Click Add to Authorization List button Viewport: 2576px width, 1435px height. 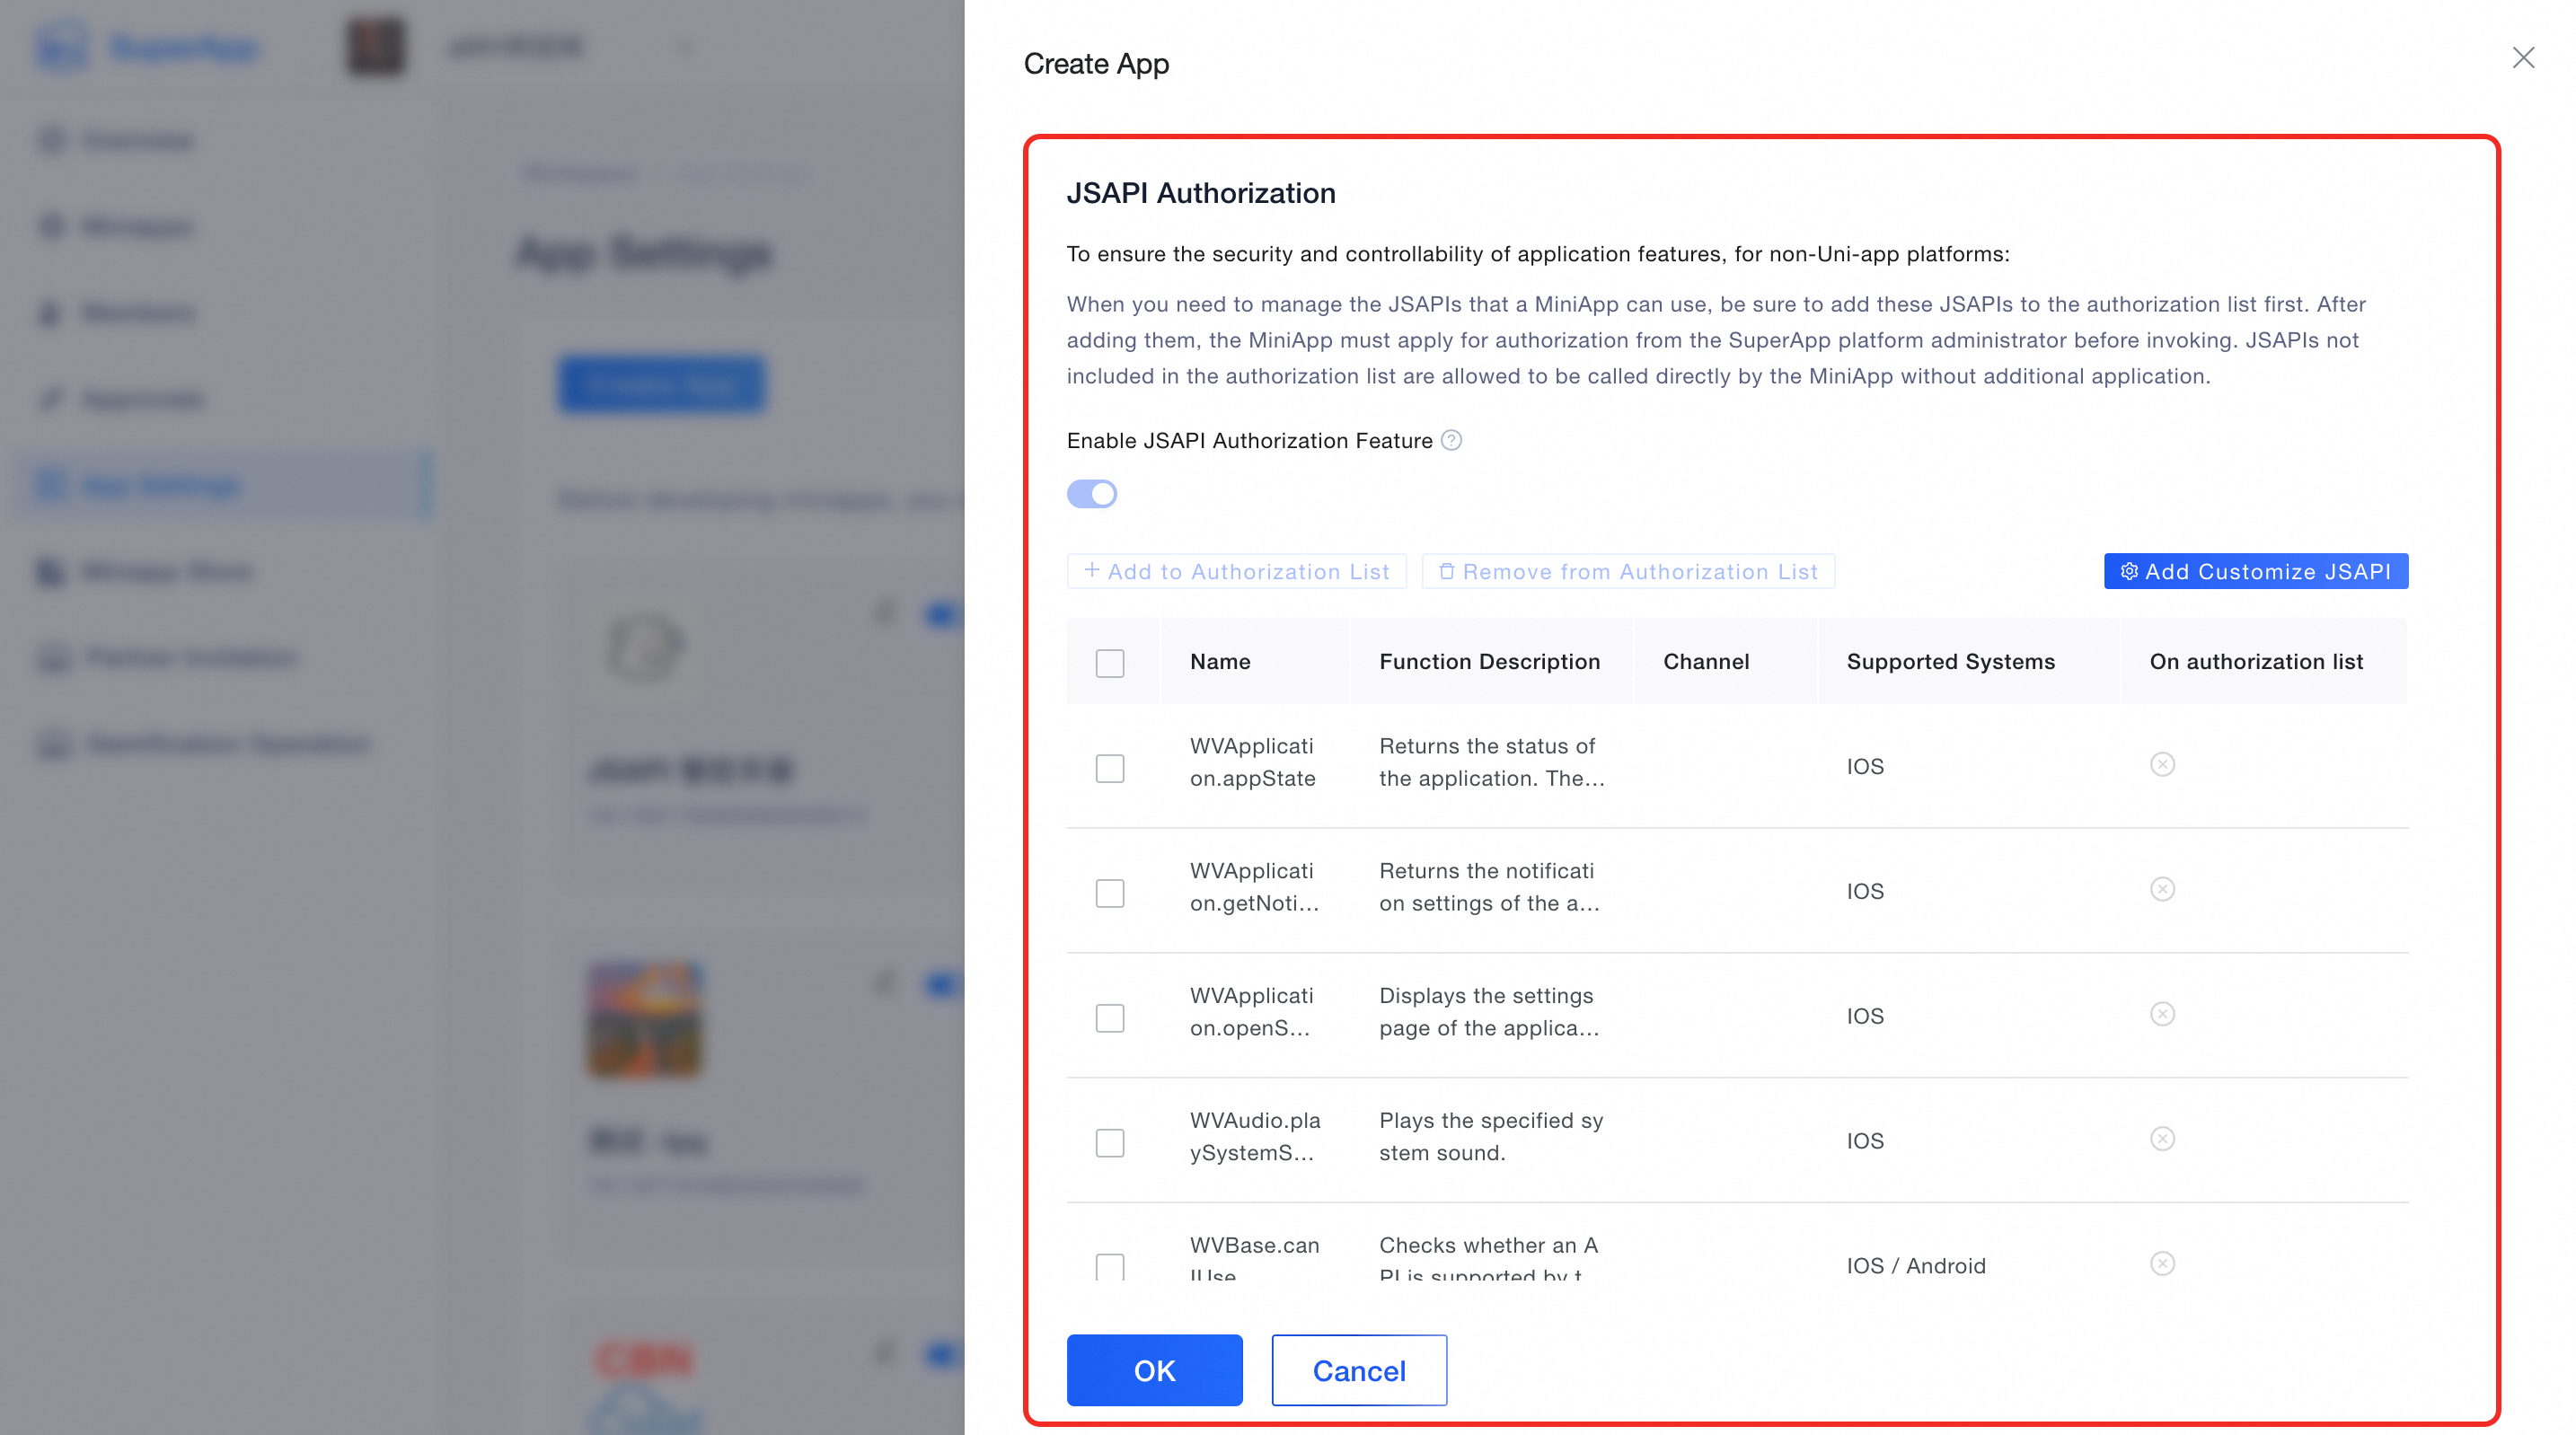pyautogui.click(x=1237, y=571)
